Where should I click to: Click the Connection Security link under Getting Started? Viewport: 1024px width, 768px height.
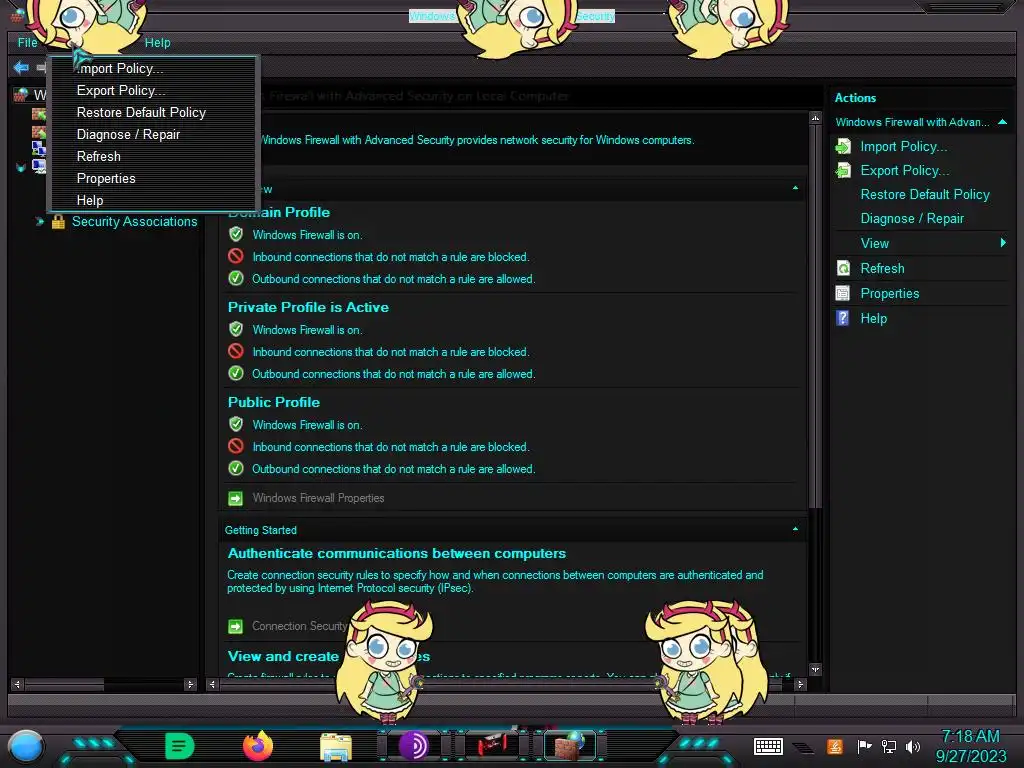[x=299, y=626]
